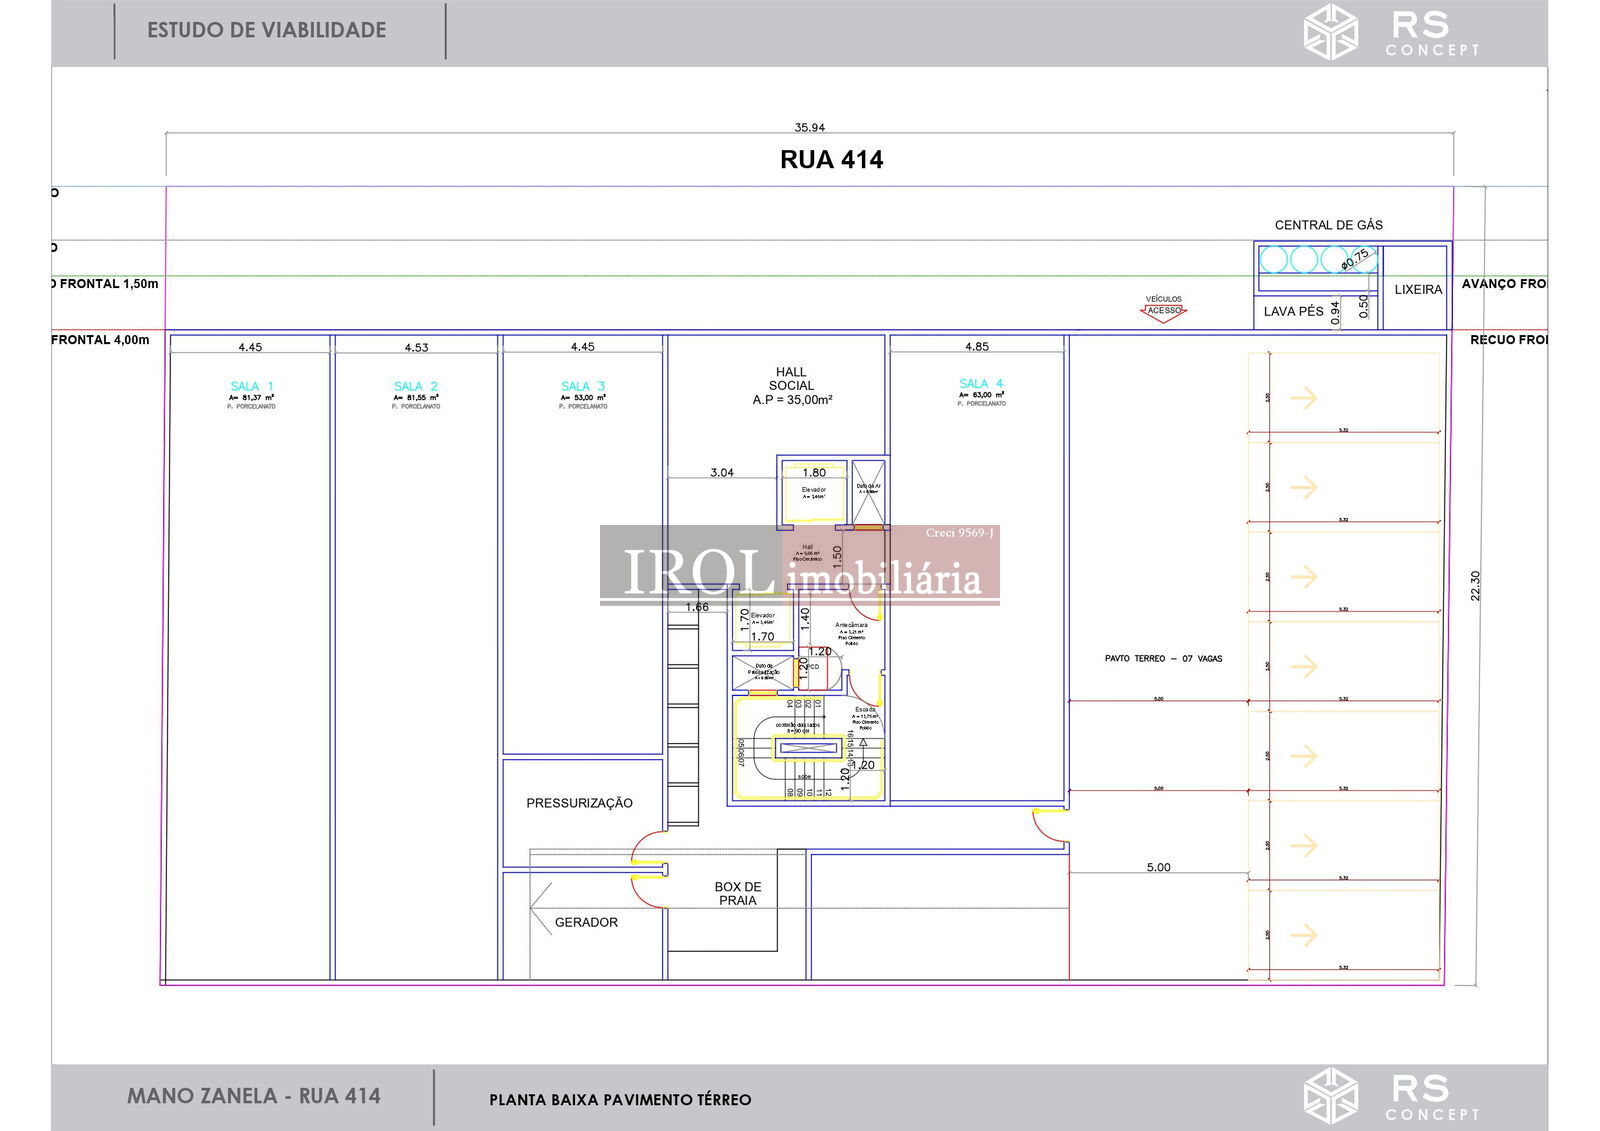Select the 'SALA 2' room label
The image size is (1600, 1131).
(x=415, y=386)
